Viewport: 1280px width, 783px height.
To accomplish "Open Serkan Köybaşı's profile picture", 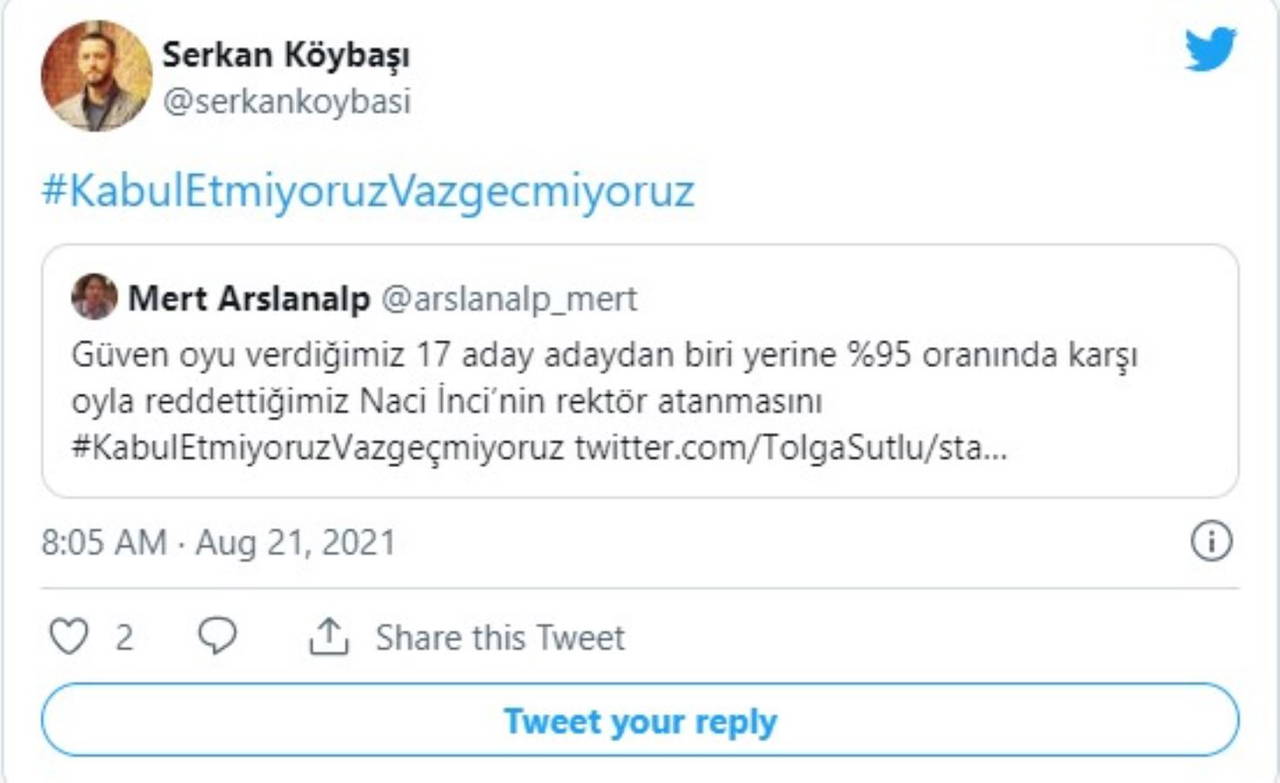I will pyautogui.click(x=96, y=76).
